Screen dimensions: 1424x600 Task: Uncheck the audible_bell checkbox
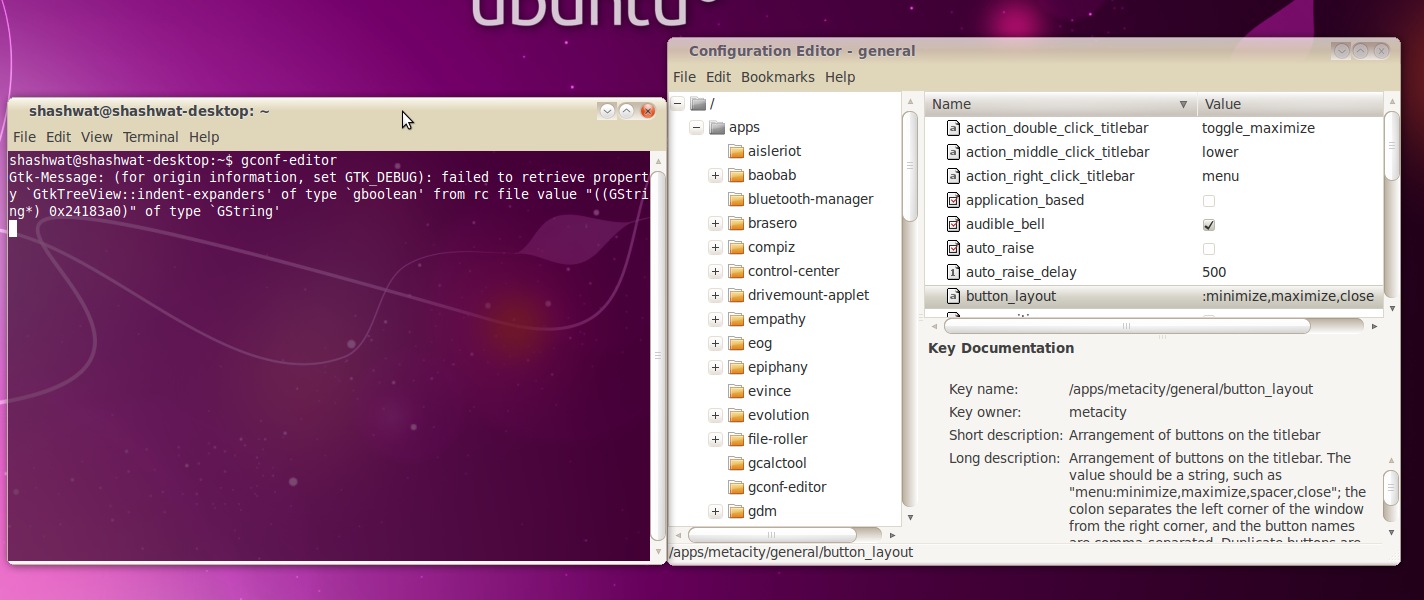coord(1209,225)
